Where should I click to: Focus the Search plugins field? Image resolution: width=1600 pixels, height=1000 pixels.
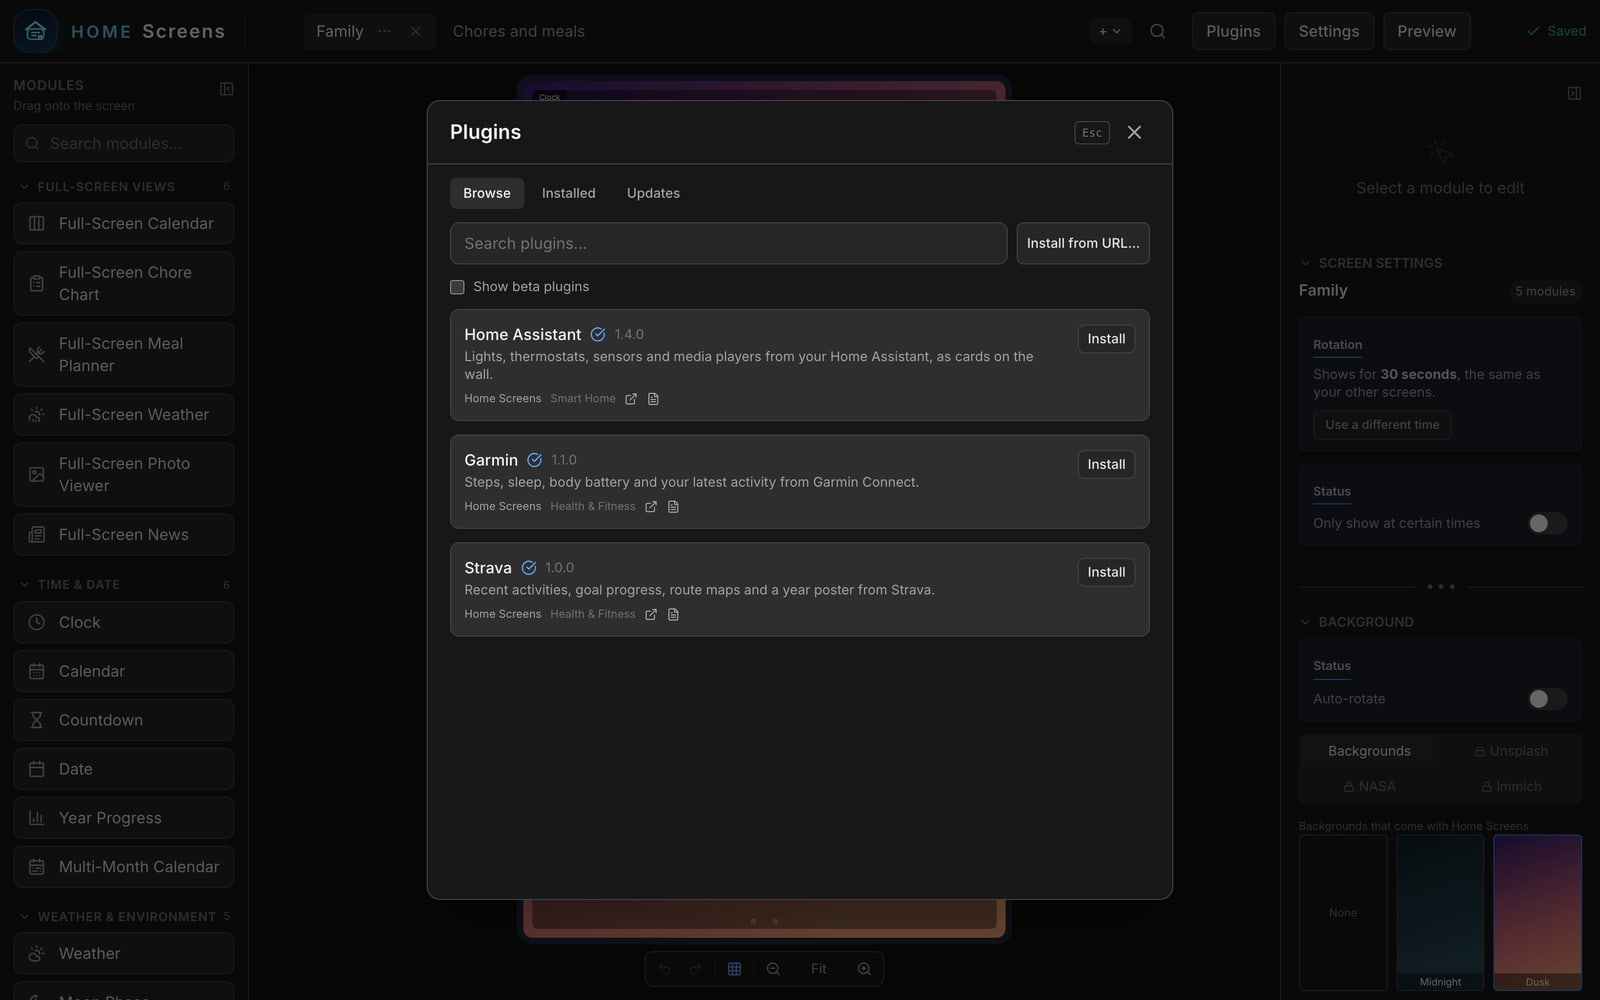(x=728, y=243)
